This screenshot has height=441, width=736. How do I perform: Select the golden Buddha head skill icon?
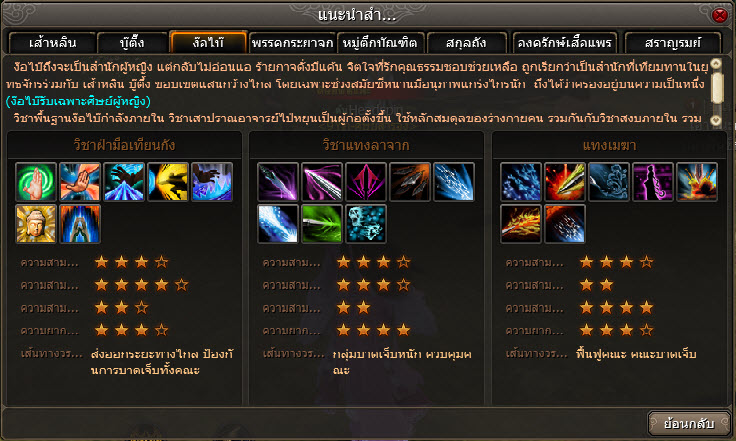(x=36, y=224)
